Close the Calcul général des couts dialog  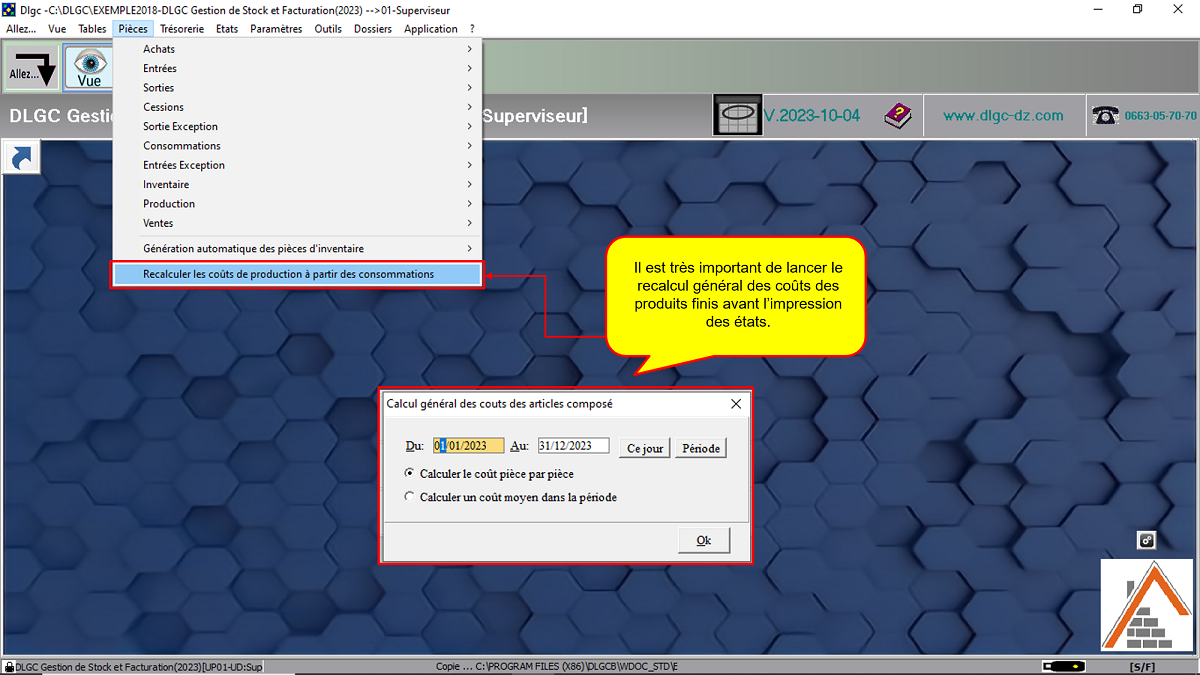[x=736, y=404]
